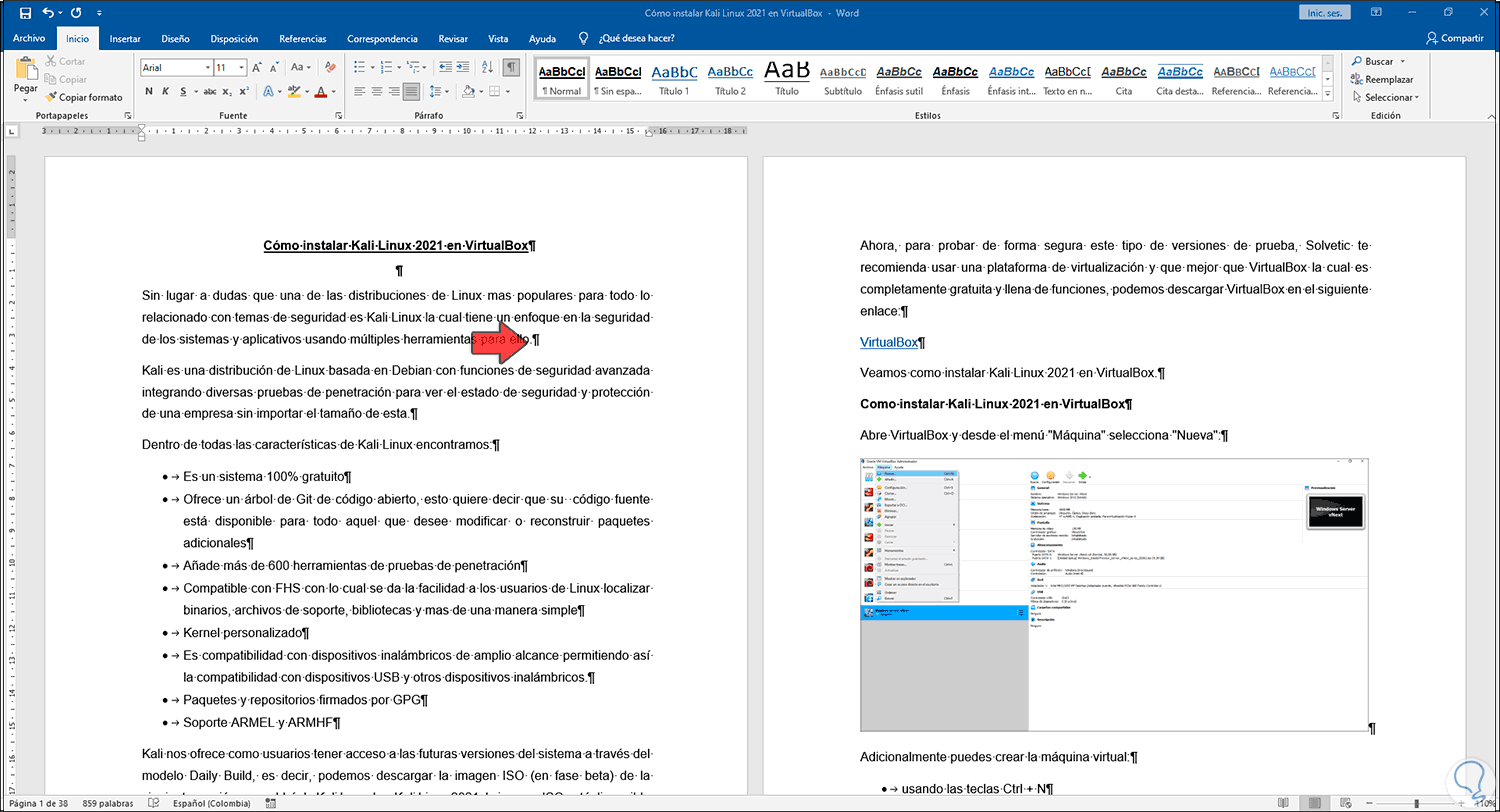Pick the red font color button
This screenshot has width=1500, height=812.
(x=321, y=91)
